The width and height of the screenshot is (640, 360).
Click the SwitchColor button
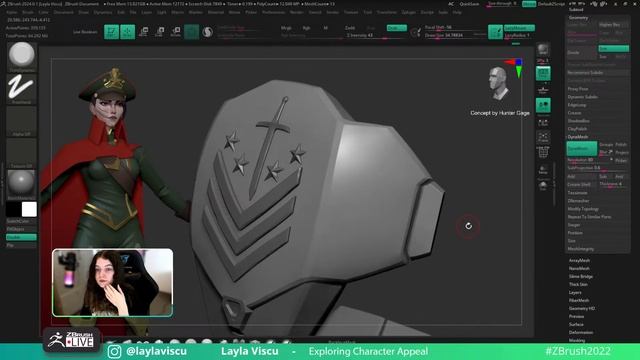click(21, 221)
